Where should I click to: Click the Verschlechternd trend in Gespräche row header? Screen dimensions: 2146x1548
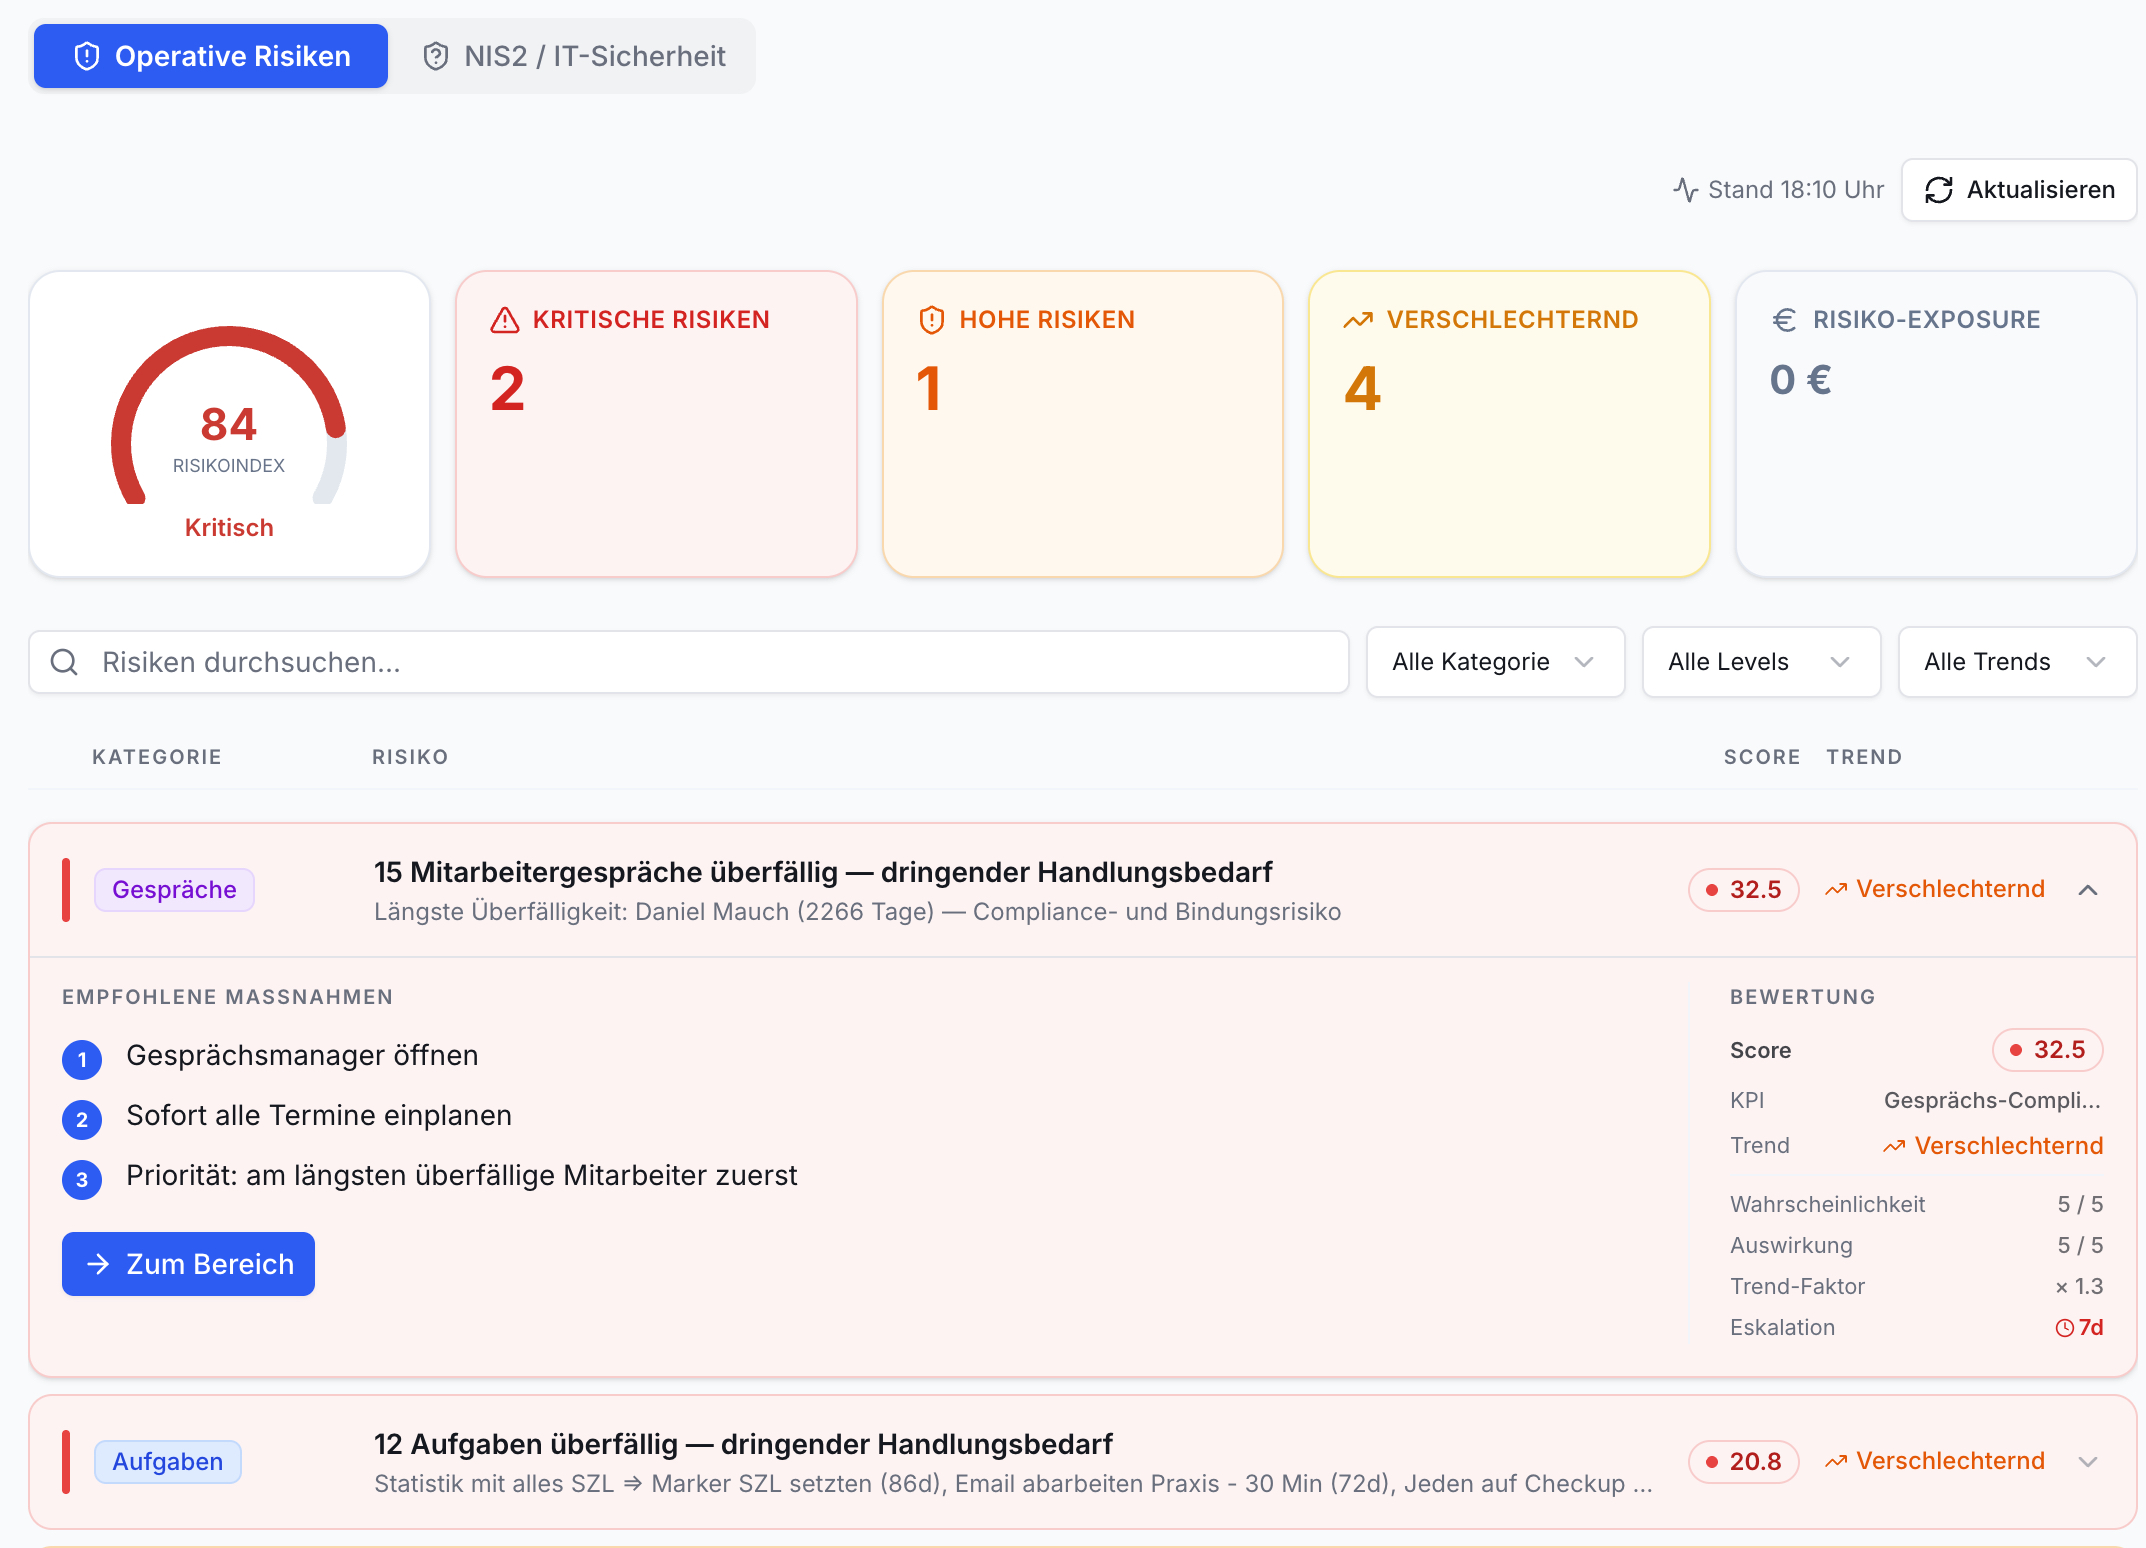tap(1935, 889)
